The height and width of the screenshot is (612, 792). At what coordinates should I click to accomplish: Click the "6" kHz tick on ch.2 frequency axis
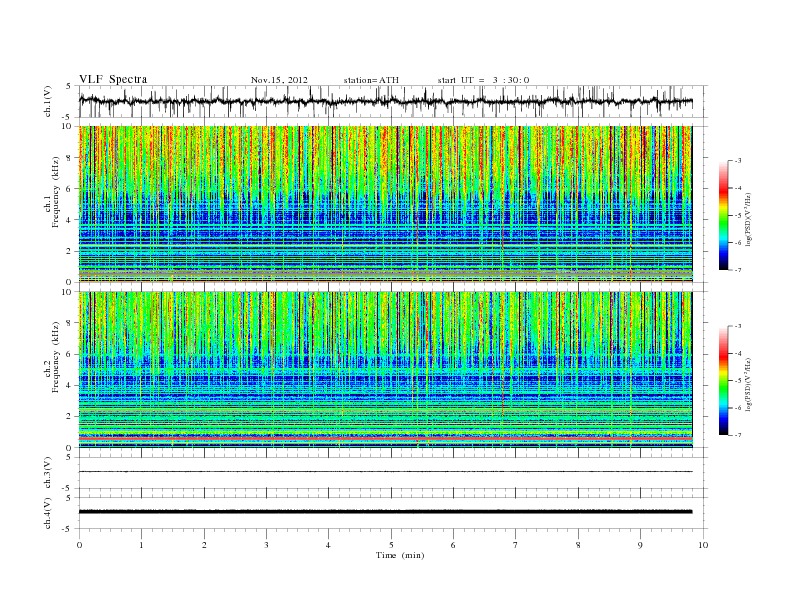(x=69, y=354)
